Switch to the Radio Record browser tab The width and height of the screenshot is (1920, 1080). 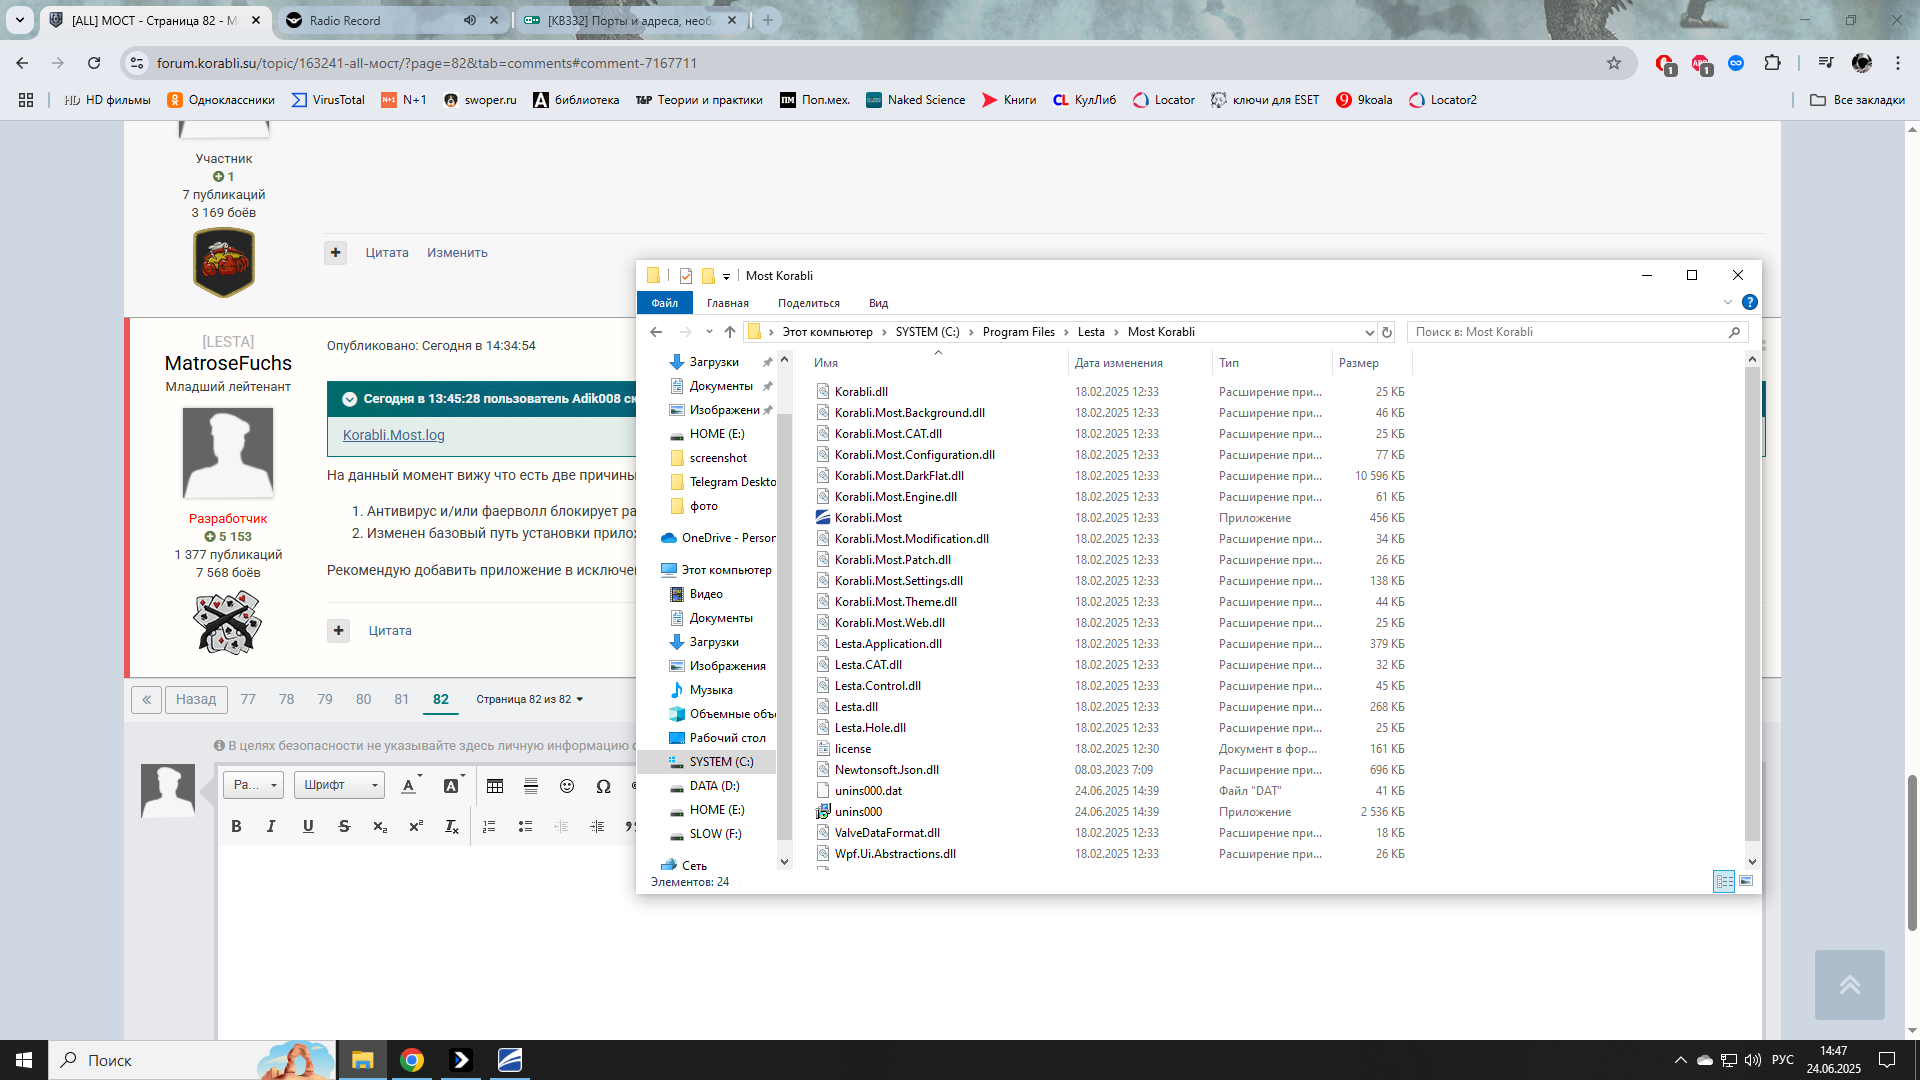tap(375, 20)
